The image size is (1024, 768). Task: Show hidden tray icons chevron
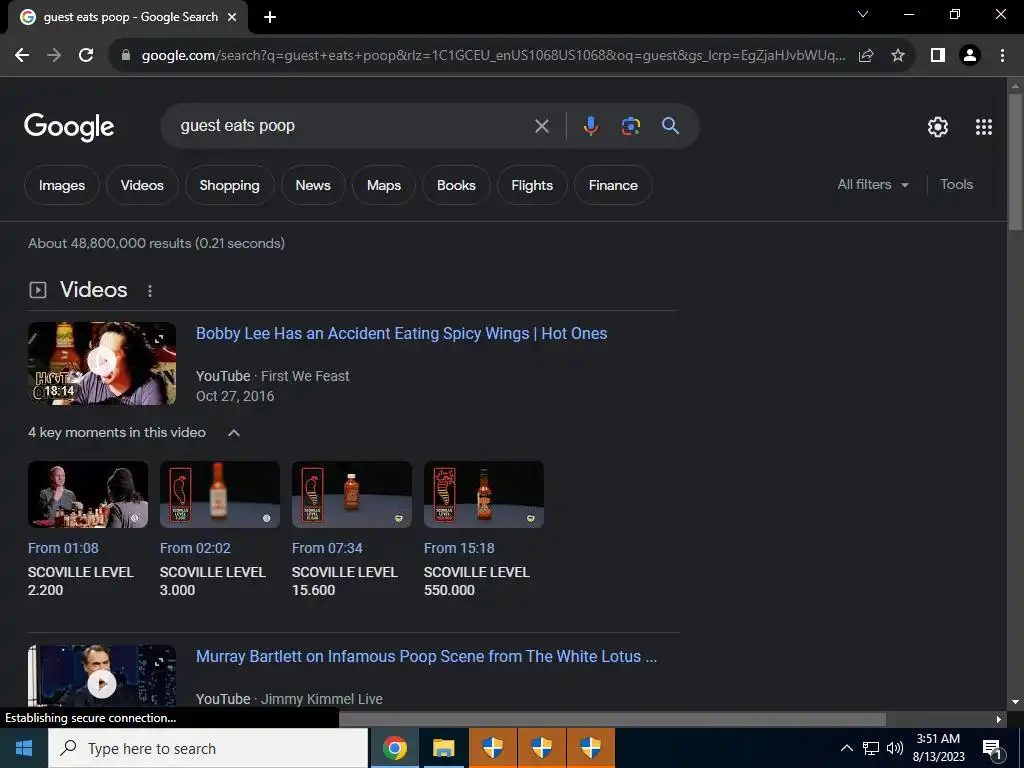point(846,748)
